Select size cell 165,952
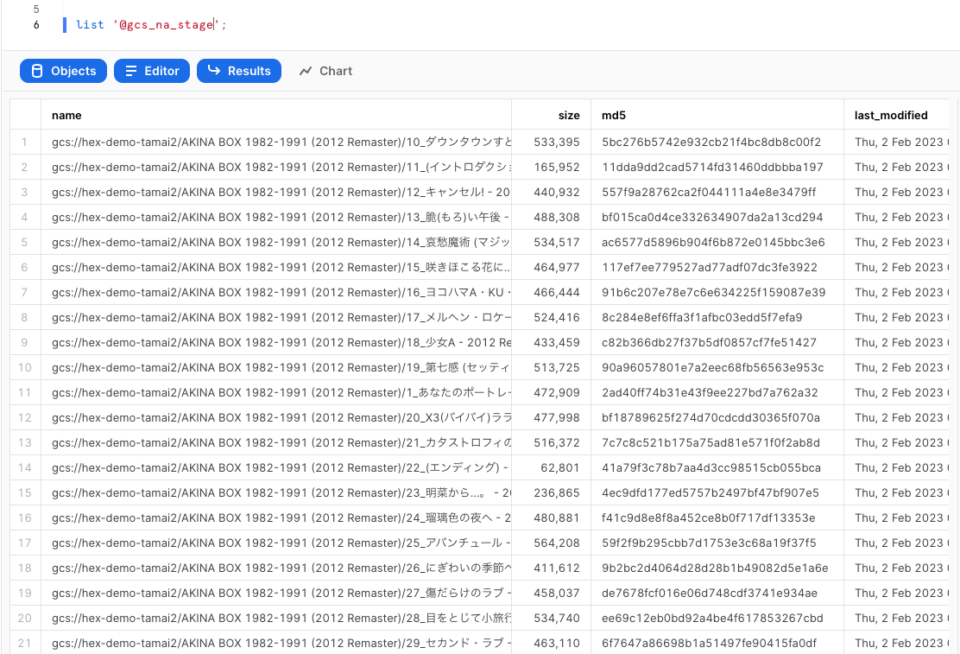 (x=551, y=167)
